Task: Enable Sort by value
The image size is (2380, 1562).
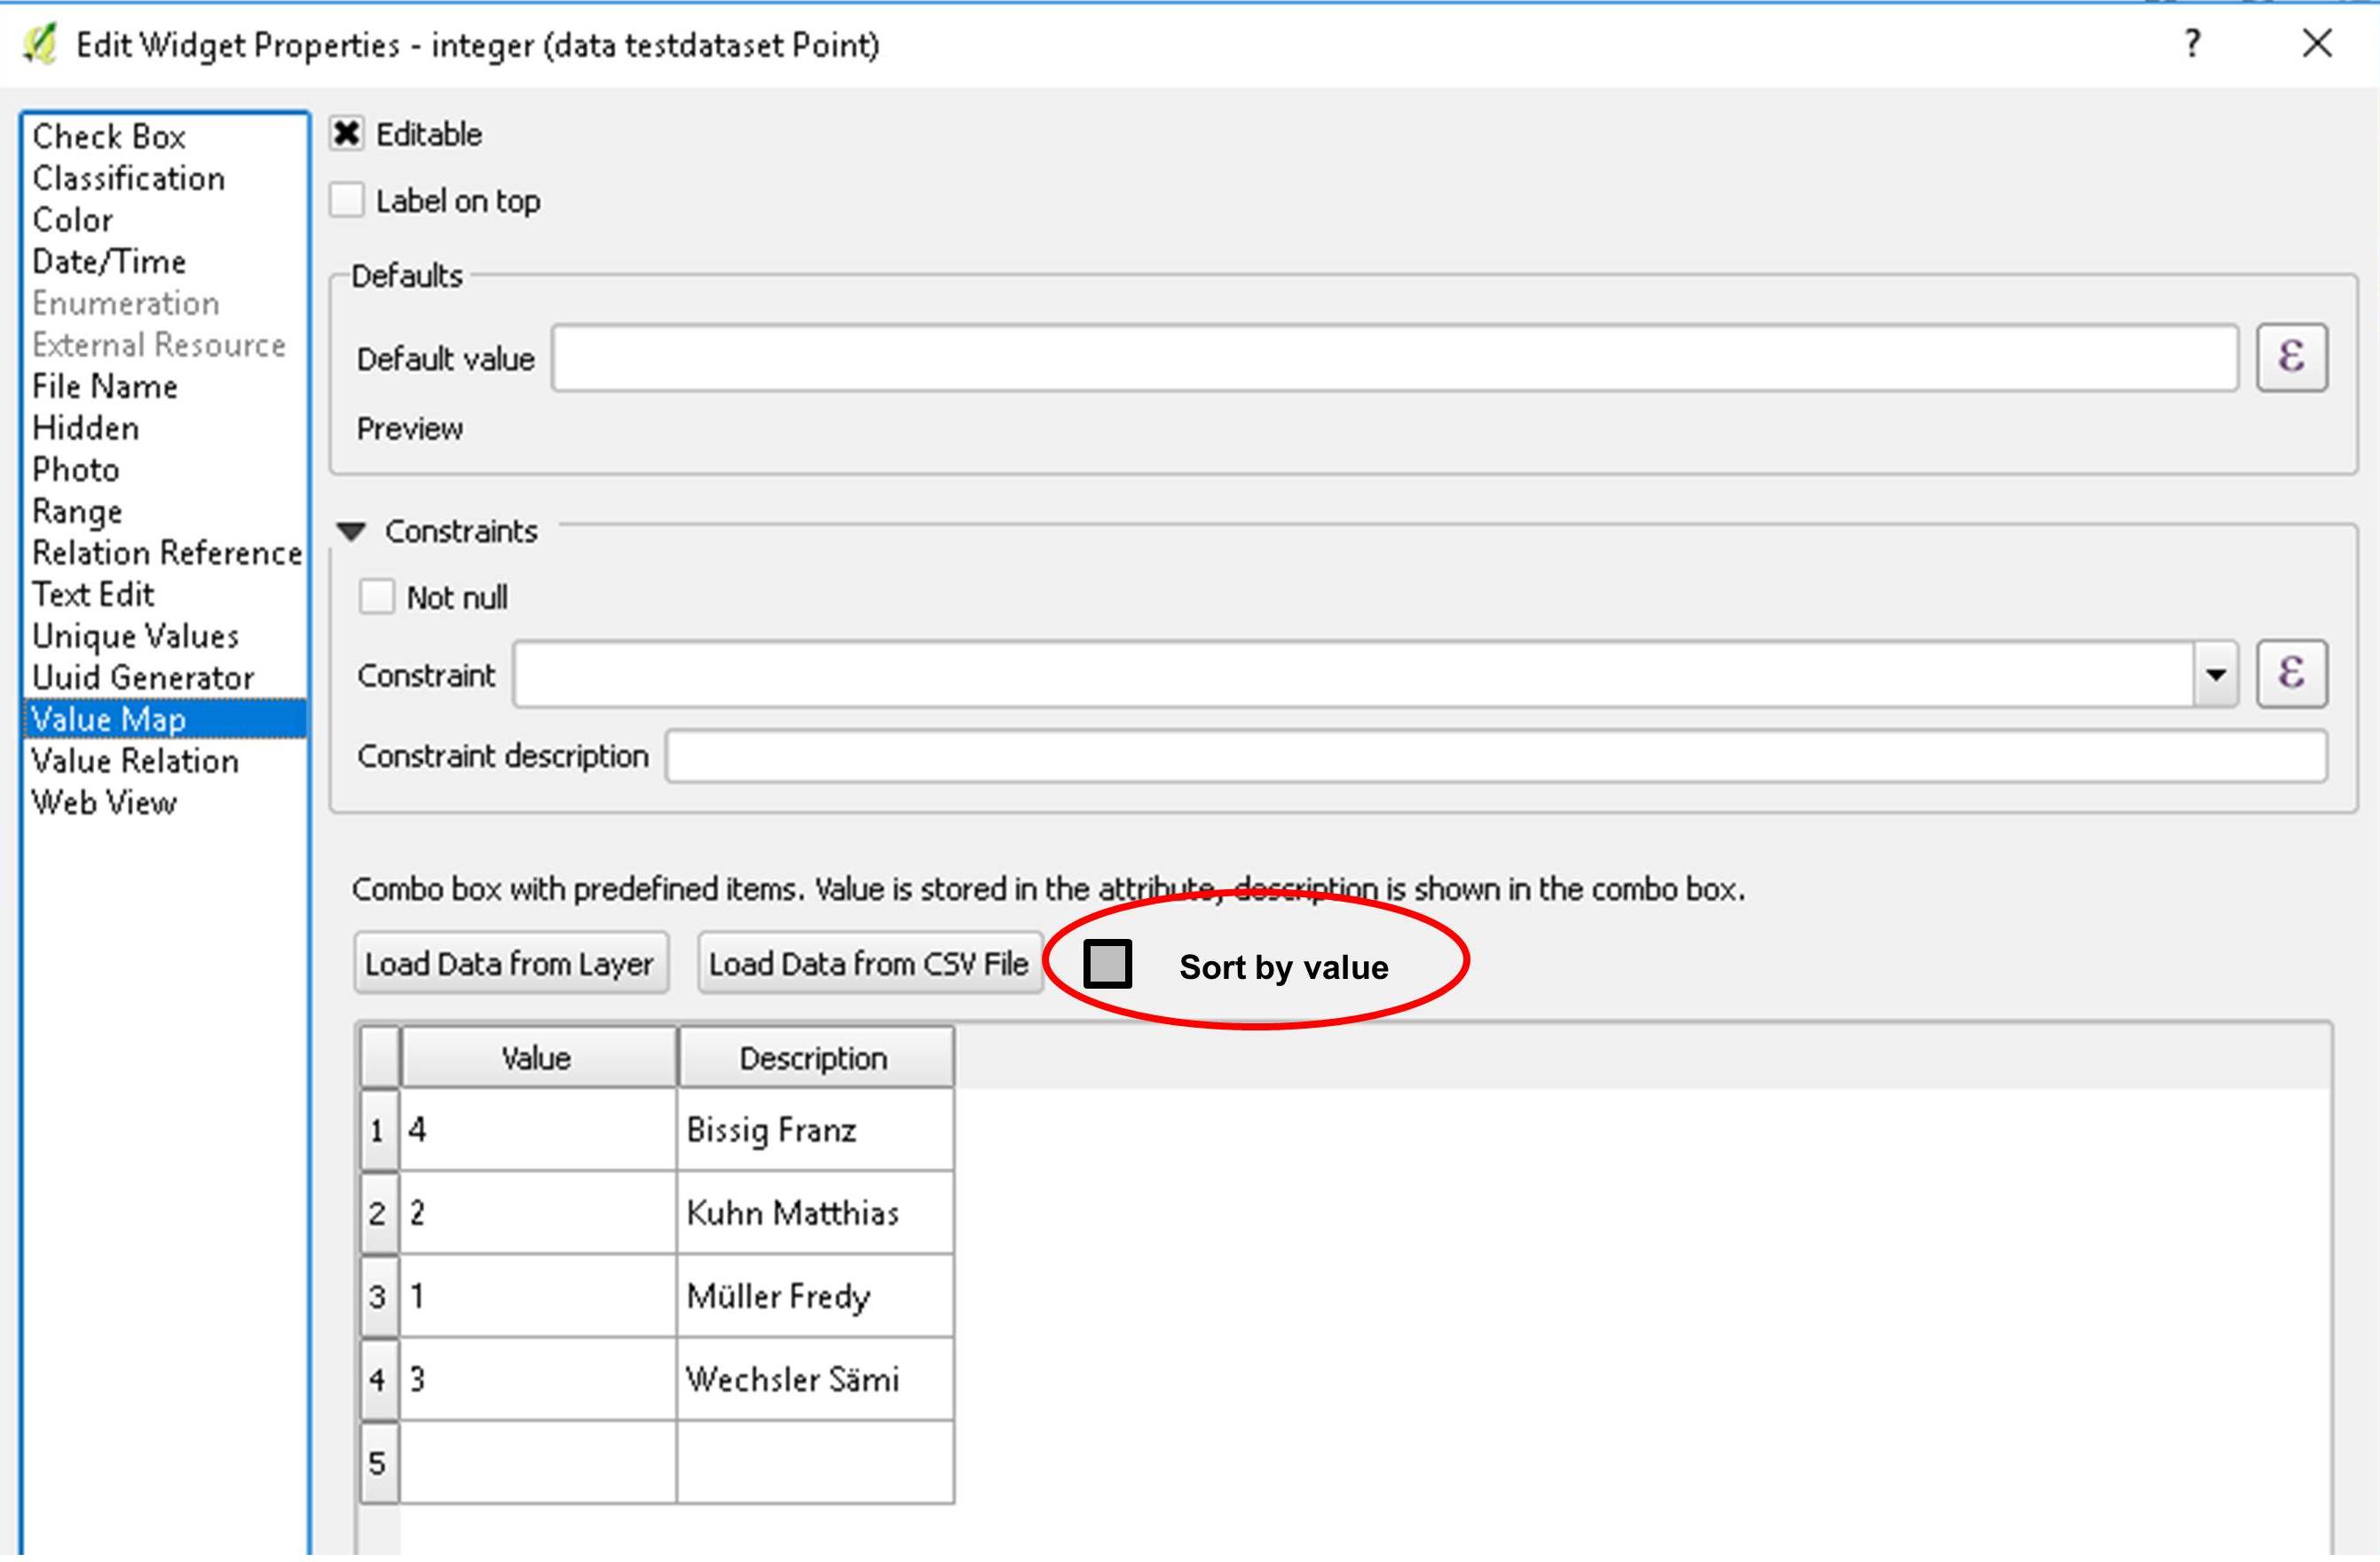Action: coord(1108,964)
